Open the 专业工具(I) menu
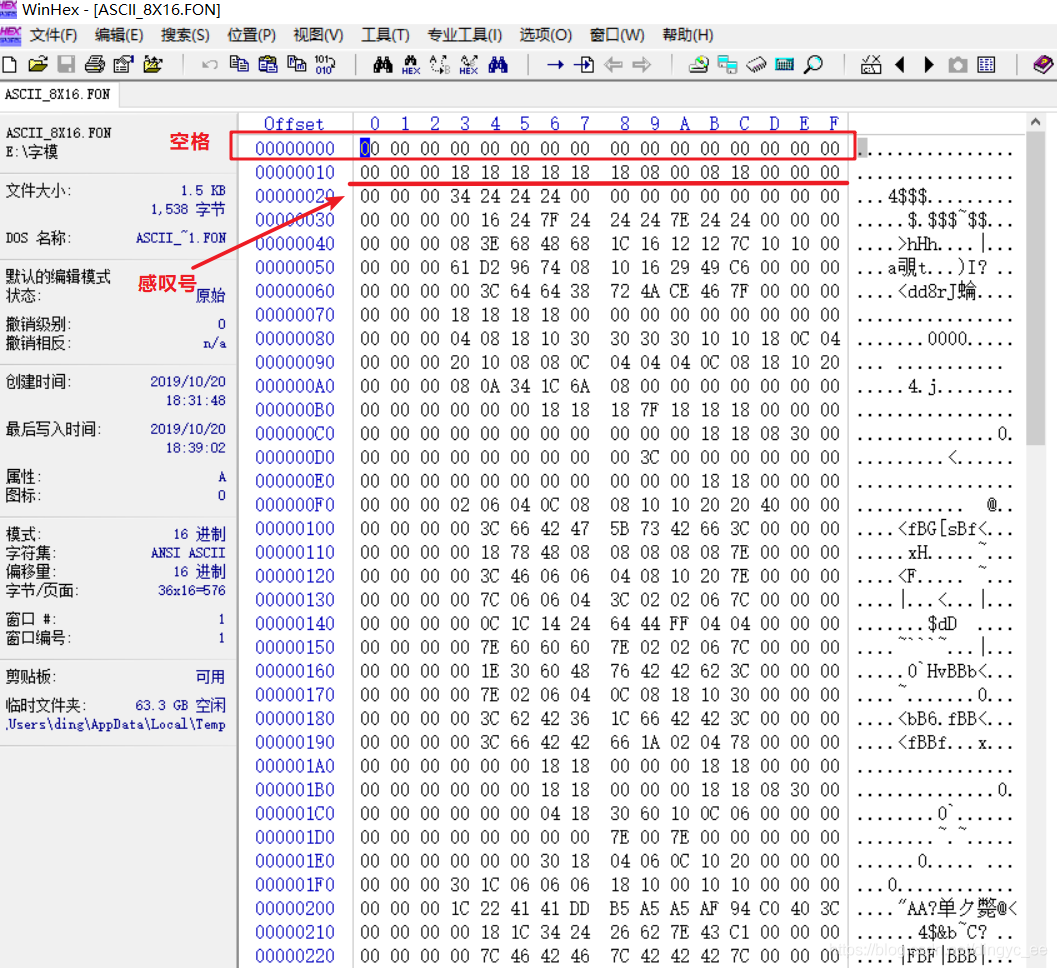The image size is (1057, 968). point(464,35)
